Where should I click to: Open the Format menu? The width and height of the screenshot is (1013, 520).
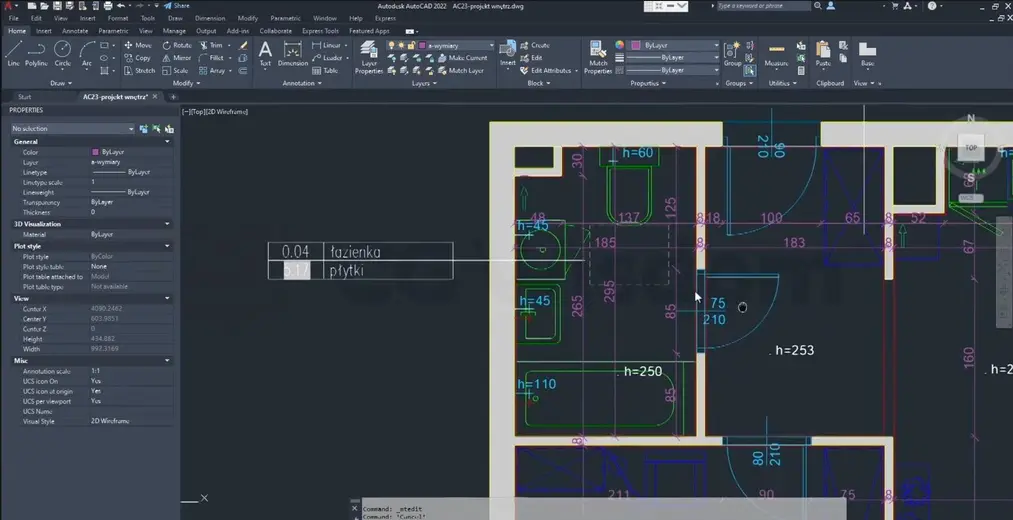click(118, 19)
